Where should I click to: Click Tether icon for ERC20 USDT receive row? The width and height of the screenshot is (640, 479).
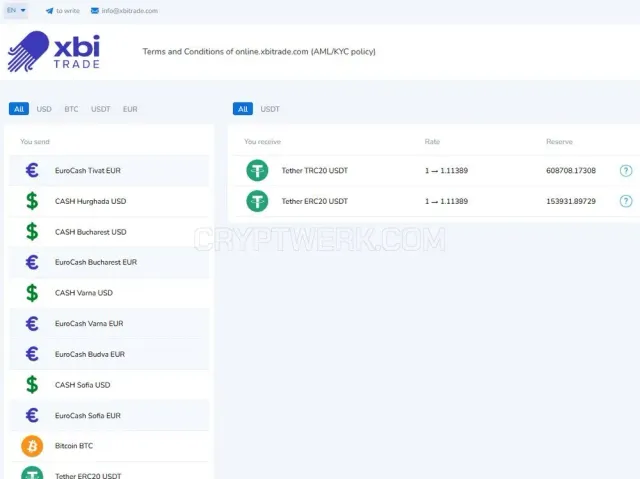[257, 201]
